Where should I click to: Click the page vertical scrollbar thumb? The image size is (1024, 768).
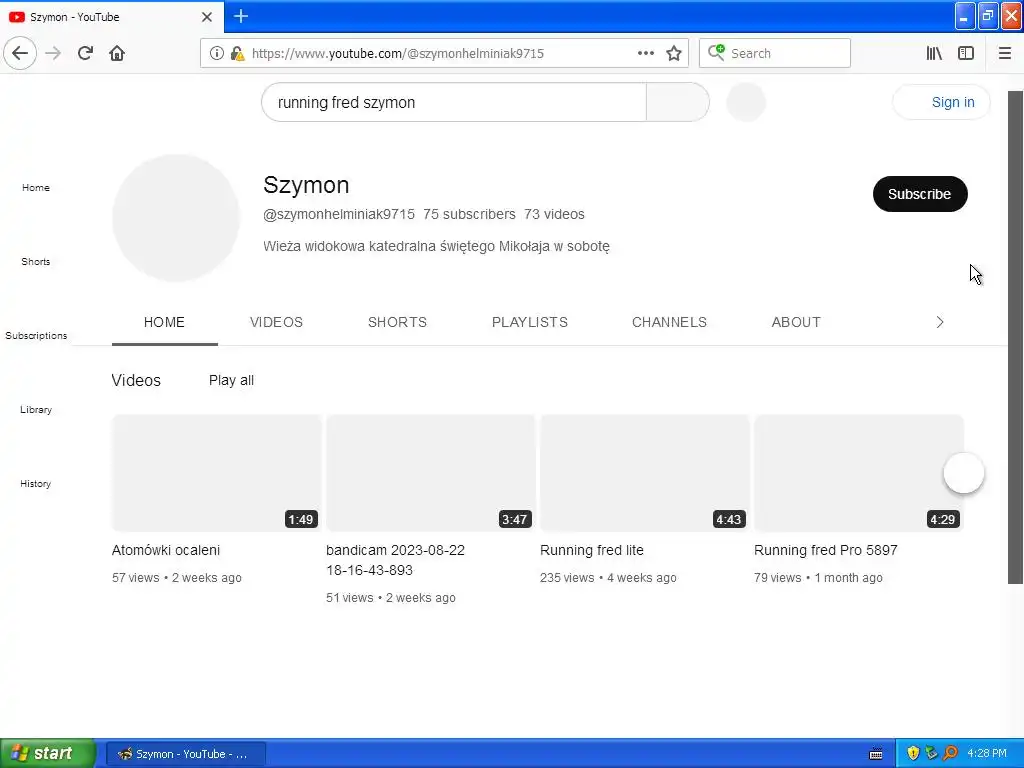pos(1015,338)
